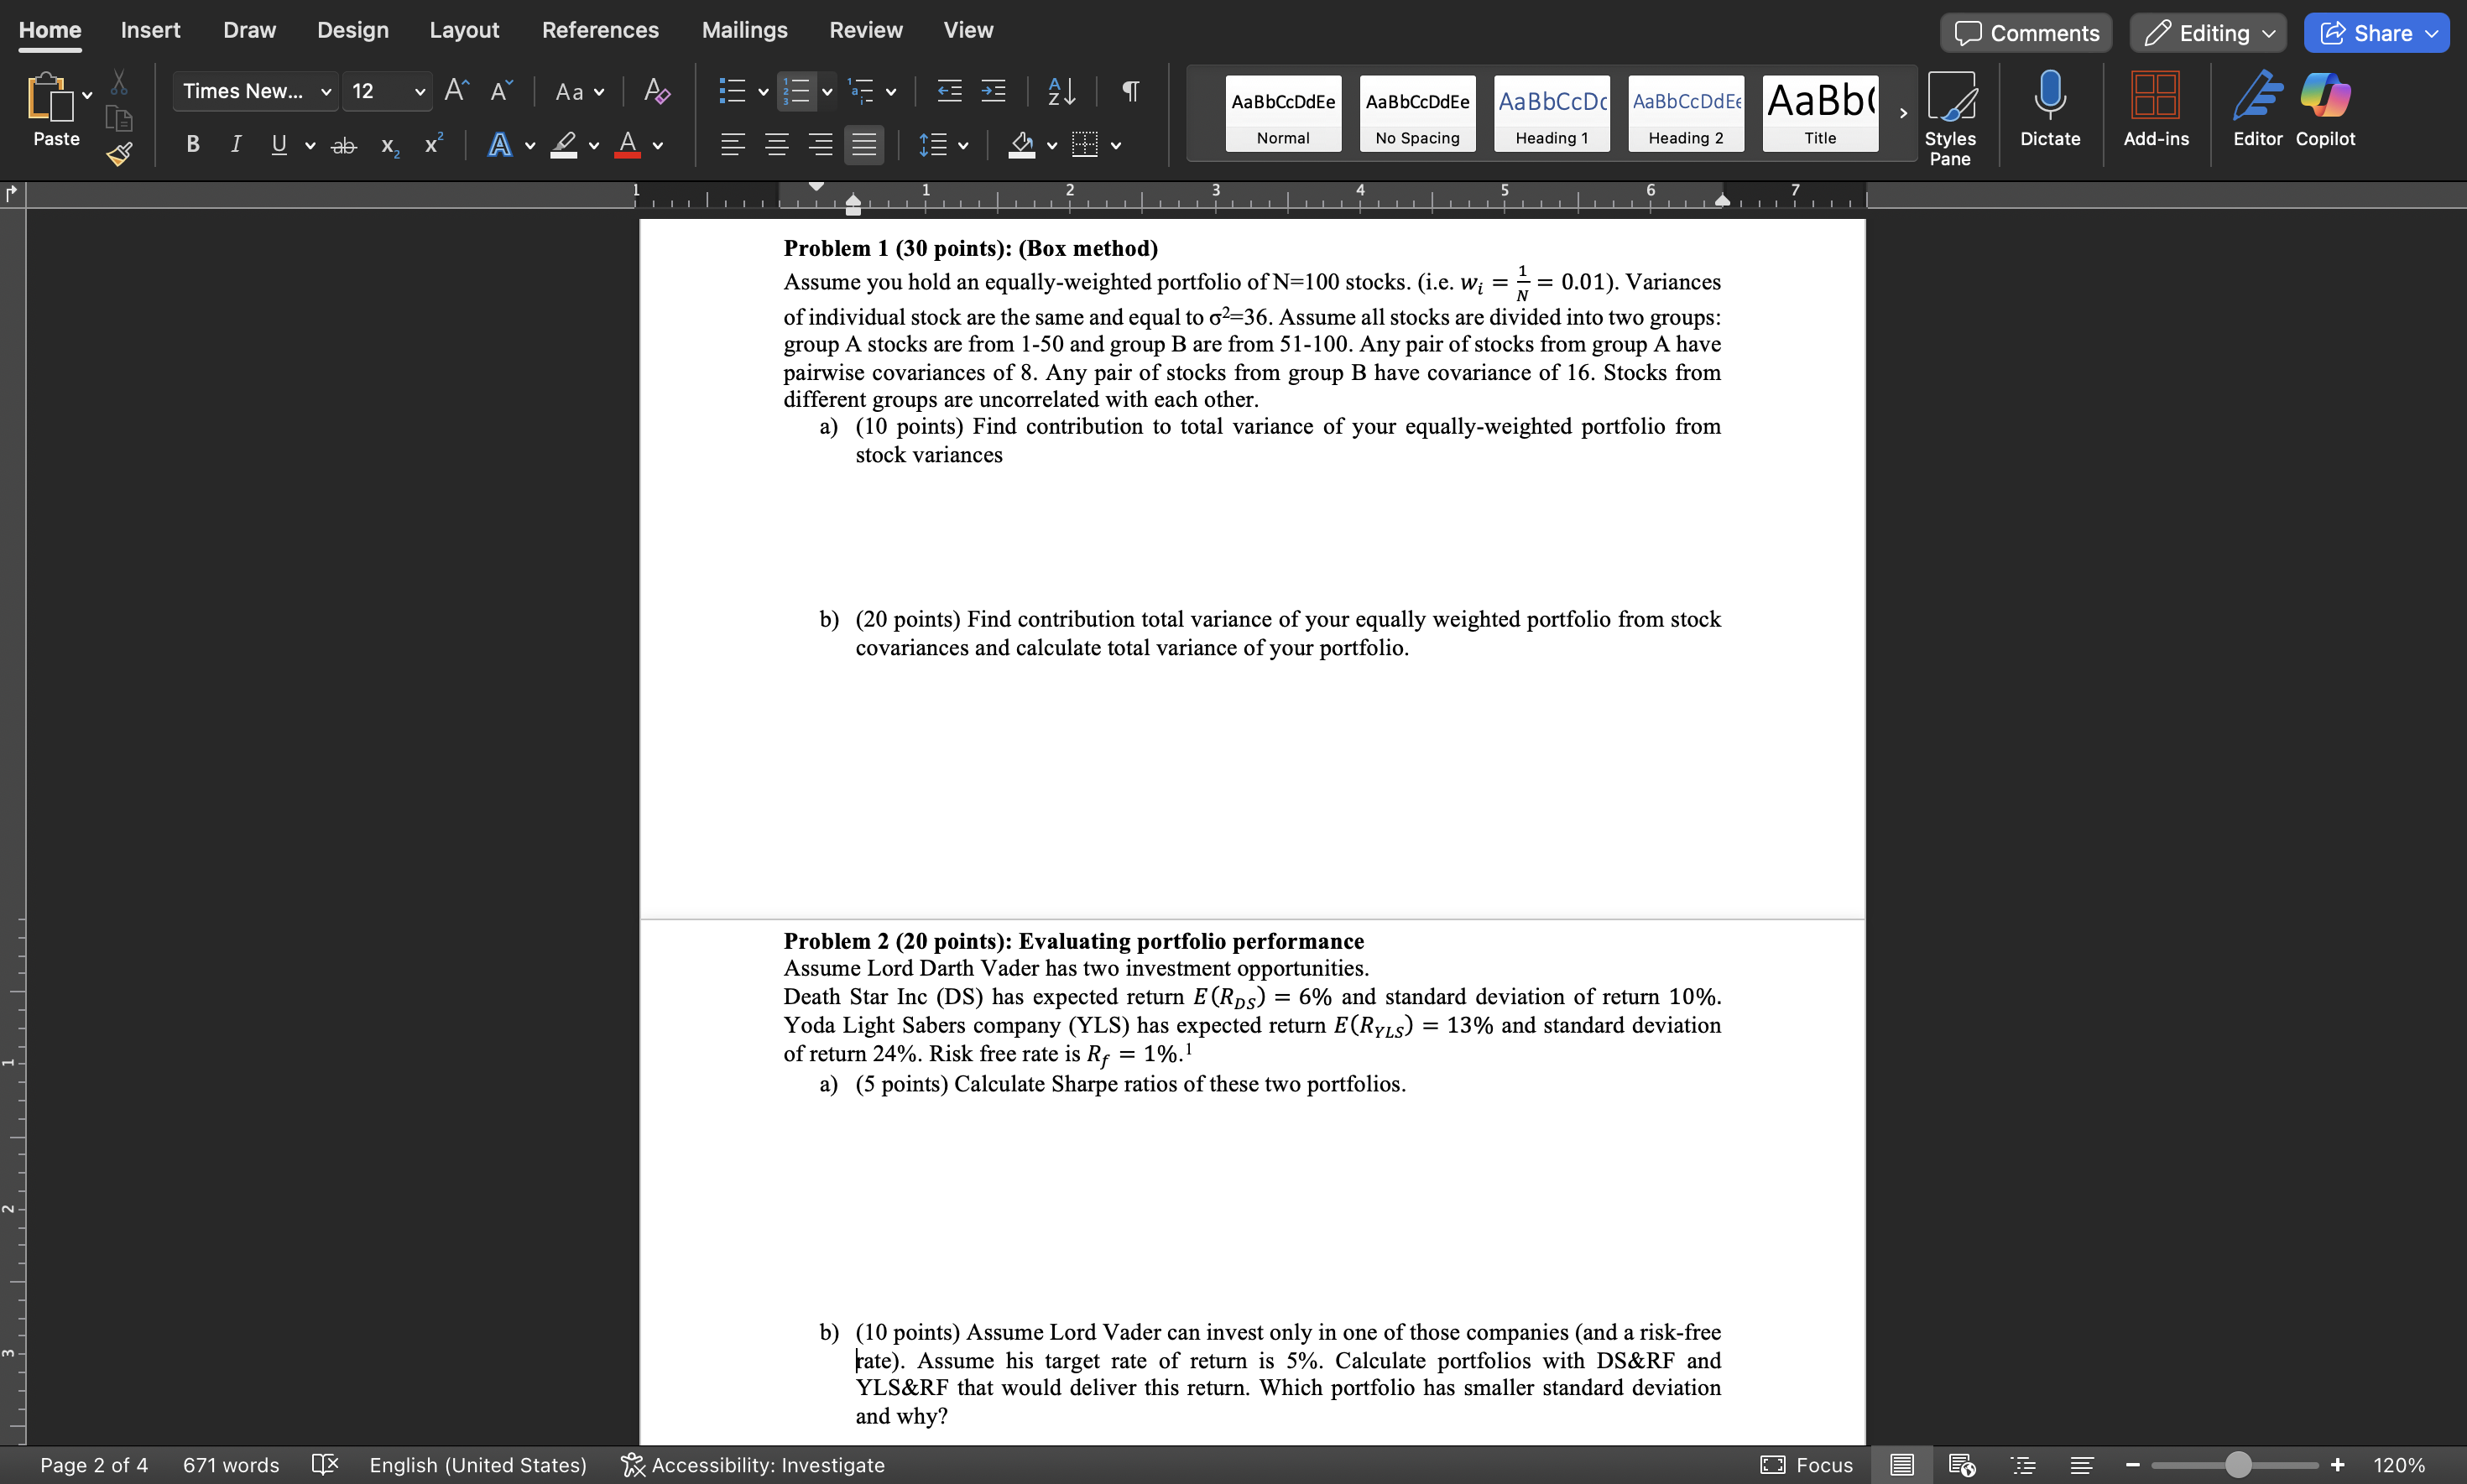Select justify text alignment

pos(864,145)
